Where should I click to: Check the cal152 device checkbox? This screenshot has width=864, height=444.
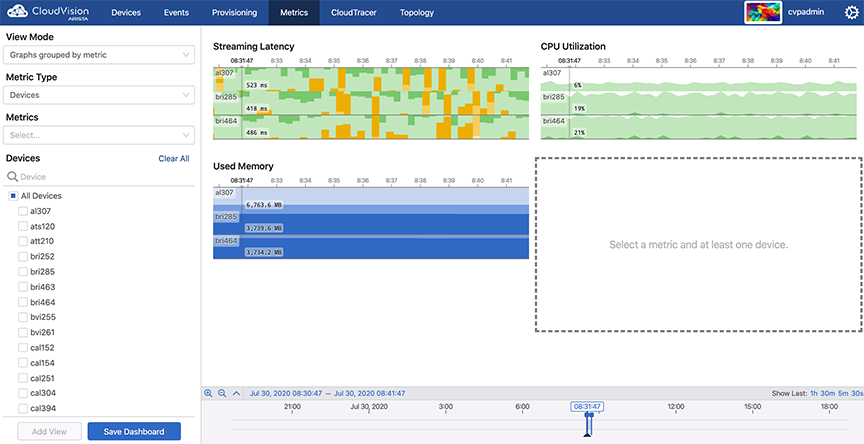click(x=23, y=348)
